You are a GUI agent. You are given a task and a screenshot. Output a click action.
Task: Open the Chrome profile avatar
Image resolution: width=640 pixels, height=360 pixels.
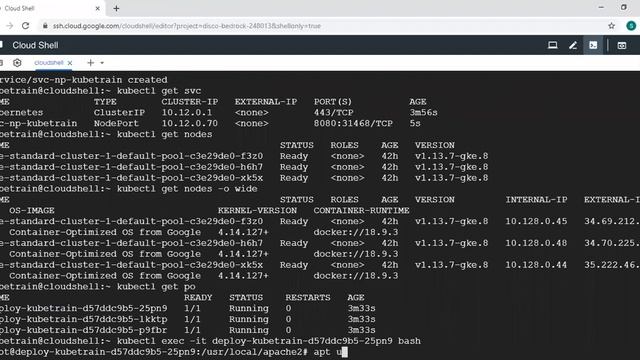pos(631,26)
